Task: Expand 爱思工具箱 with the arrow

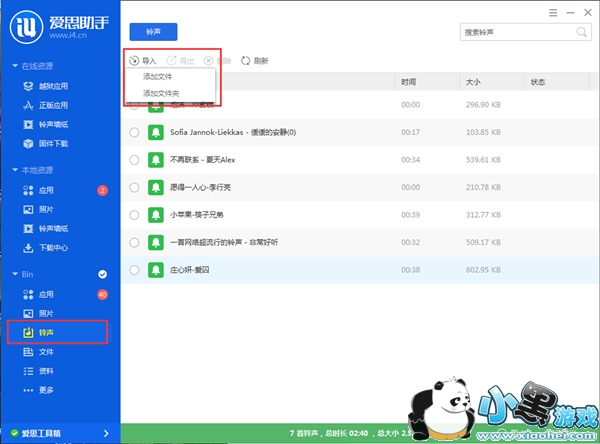Action: [x=106, y=433]
